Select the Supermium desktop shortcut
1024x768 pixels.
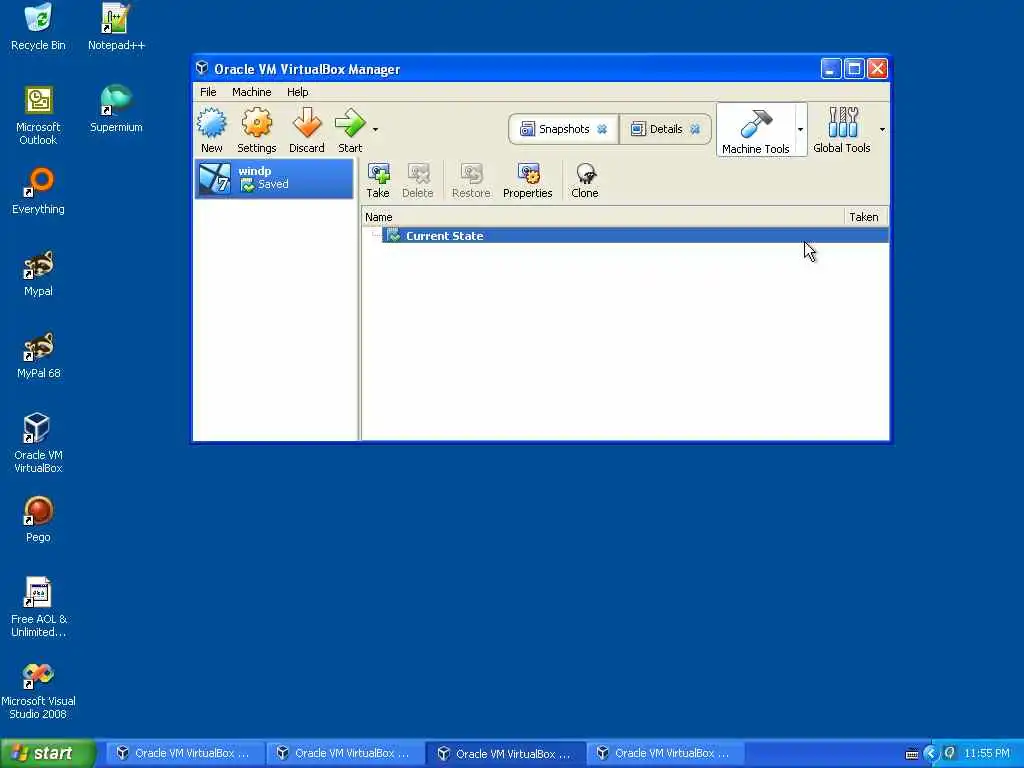click(x=116, y=109)
